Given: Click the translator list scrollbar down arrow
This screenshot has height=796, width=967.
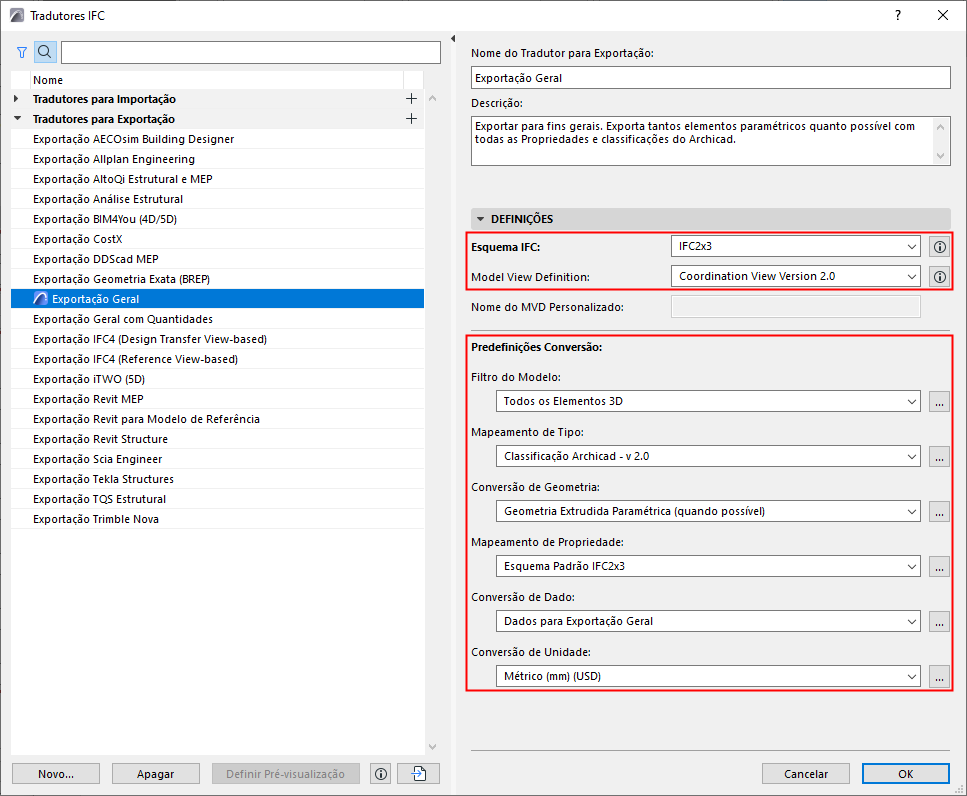Looking at the screenshot, I should (x=432, y=747).
